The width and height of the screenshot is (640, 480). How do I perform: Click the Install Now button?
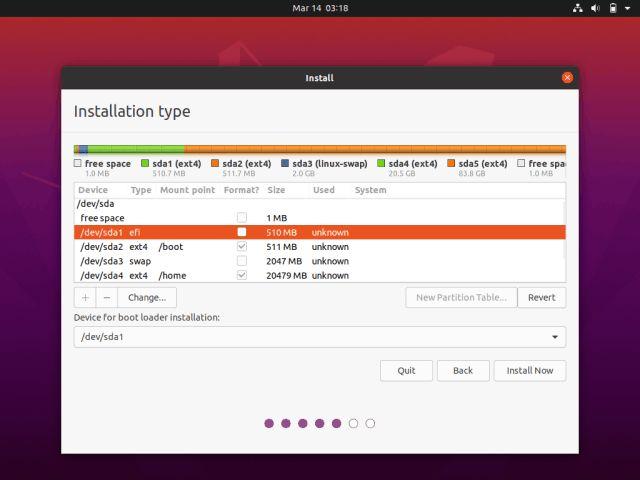tap(530, 371)
